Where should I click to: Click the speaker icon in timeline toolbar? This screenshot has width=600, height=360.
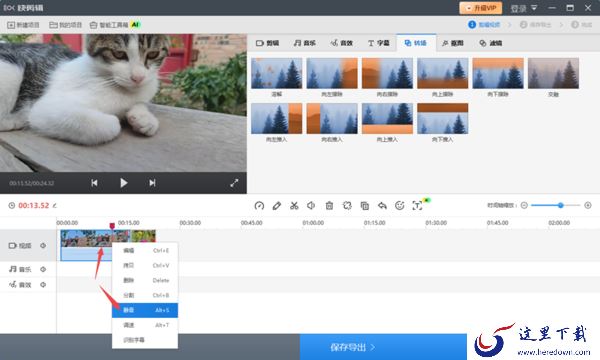tap(311, 206)
